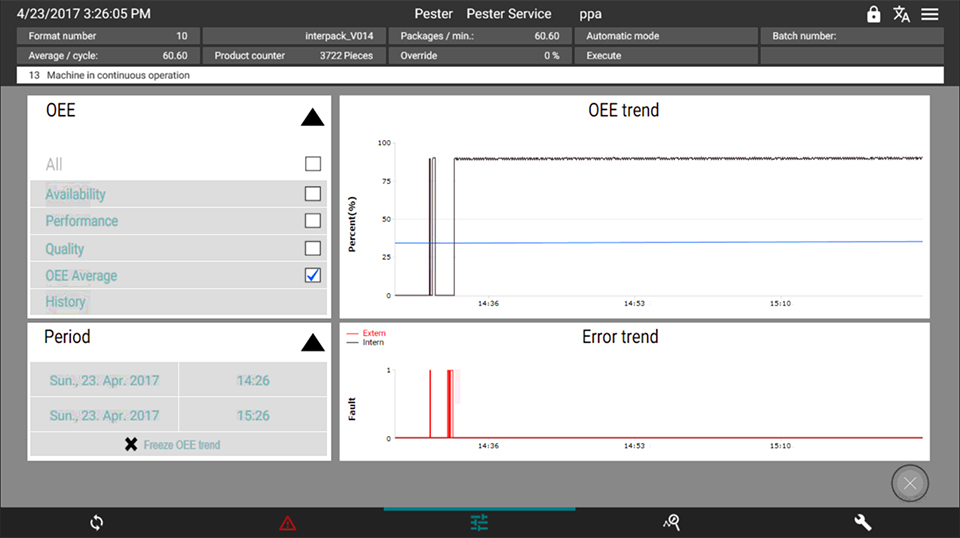This screenshot has height=538, width=960.
Task: Open the diagnostics magnifier icon
Action: [x=671, y=522]
